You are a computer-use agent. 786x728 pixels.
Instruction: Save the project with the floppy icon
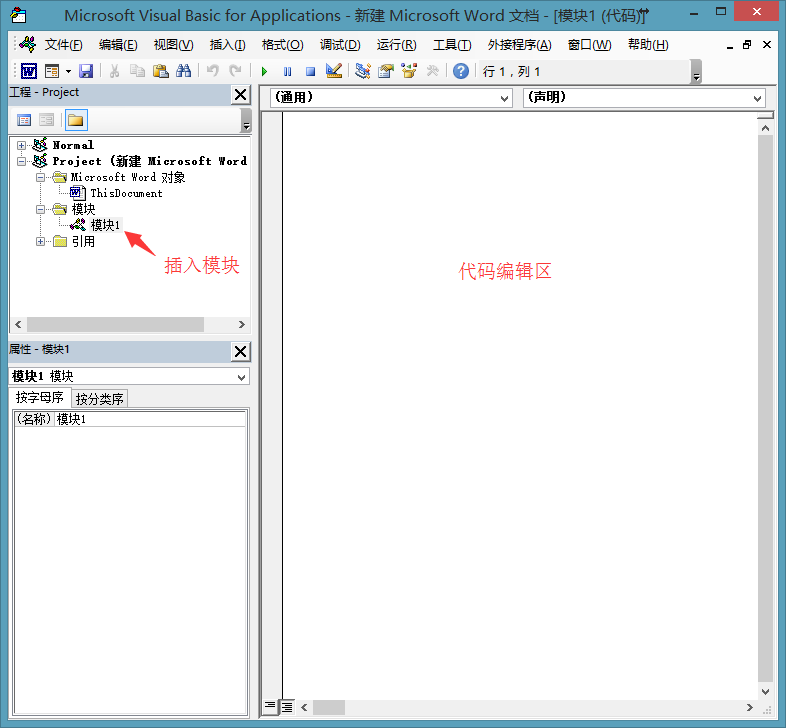pos(86,71)
